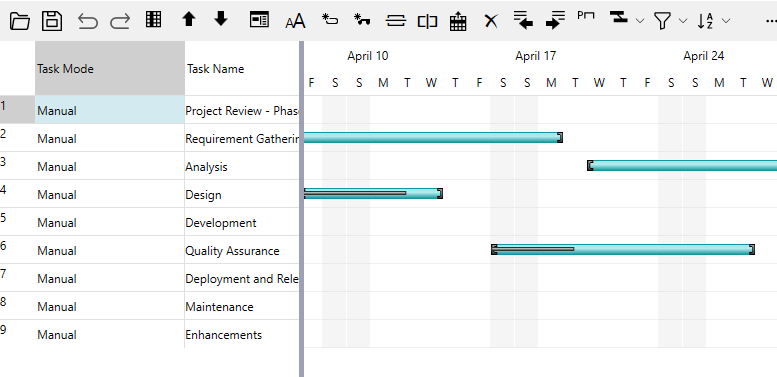Click the April 17 timeline header

coord(536,56)
